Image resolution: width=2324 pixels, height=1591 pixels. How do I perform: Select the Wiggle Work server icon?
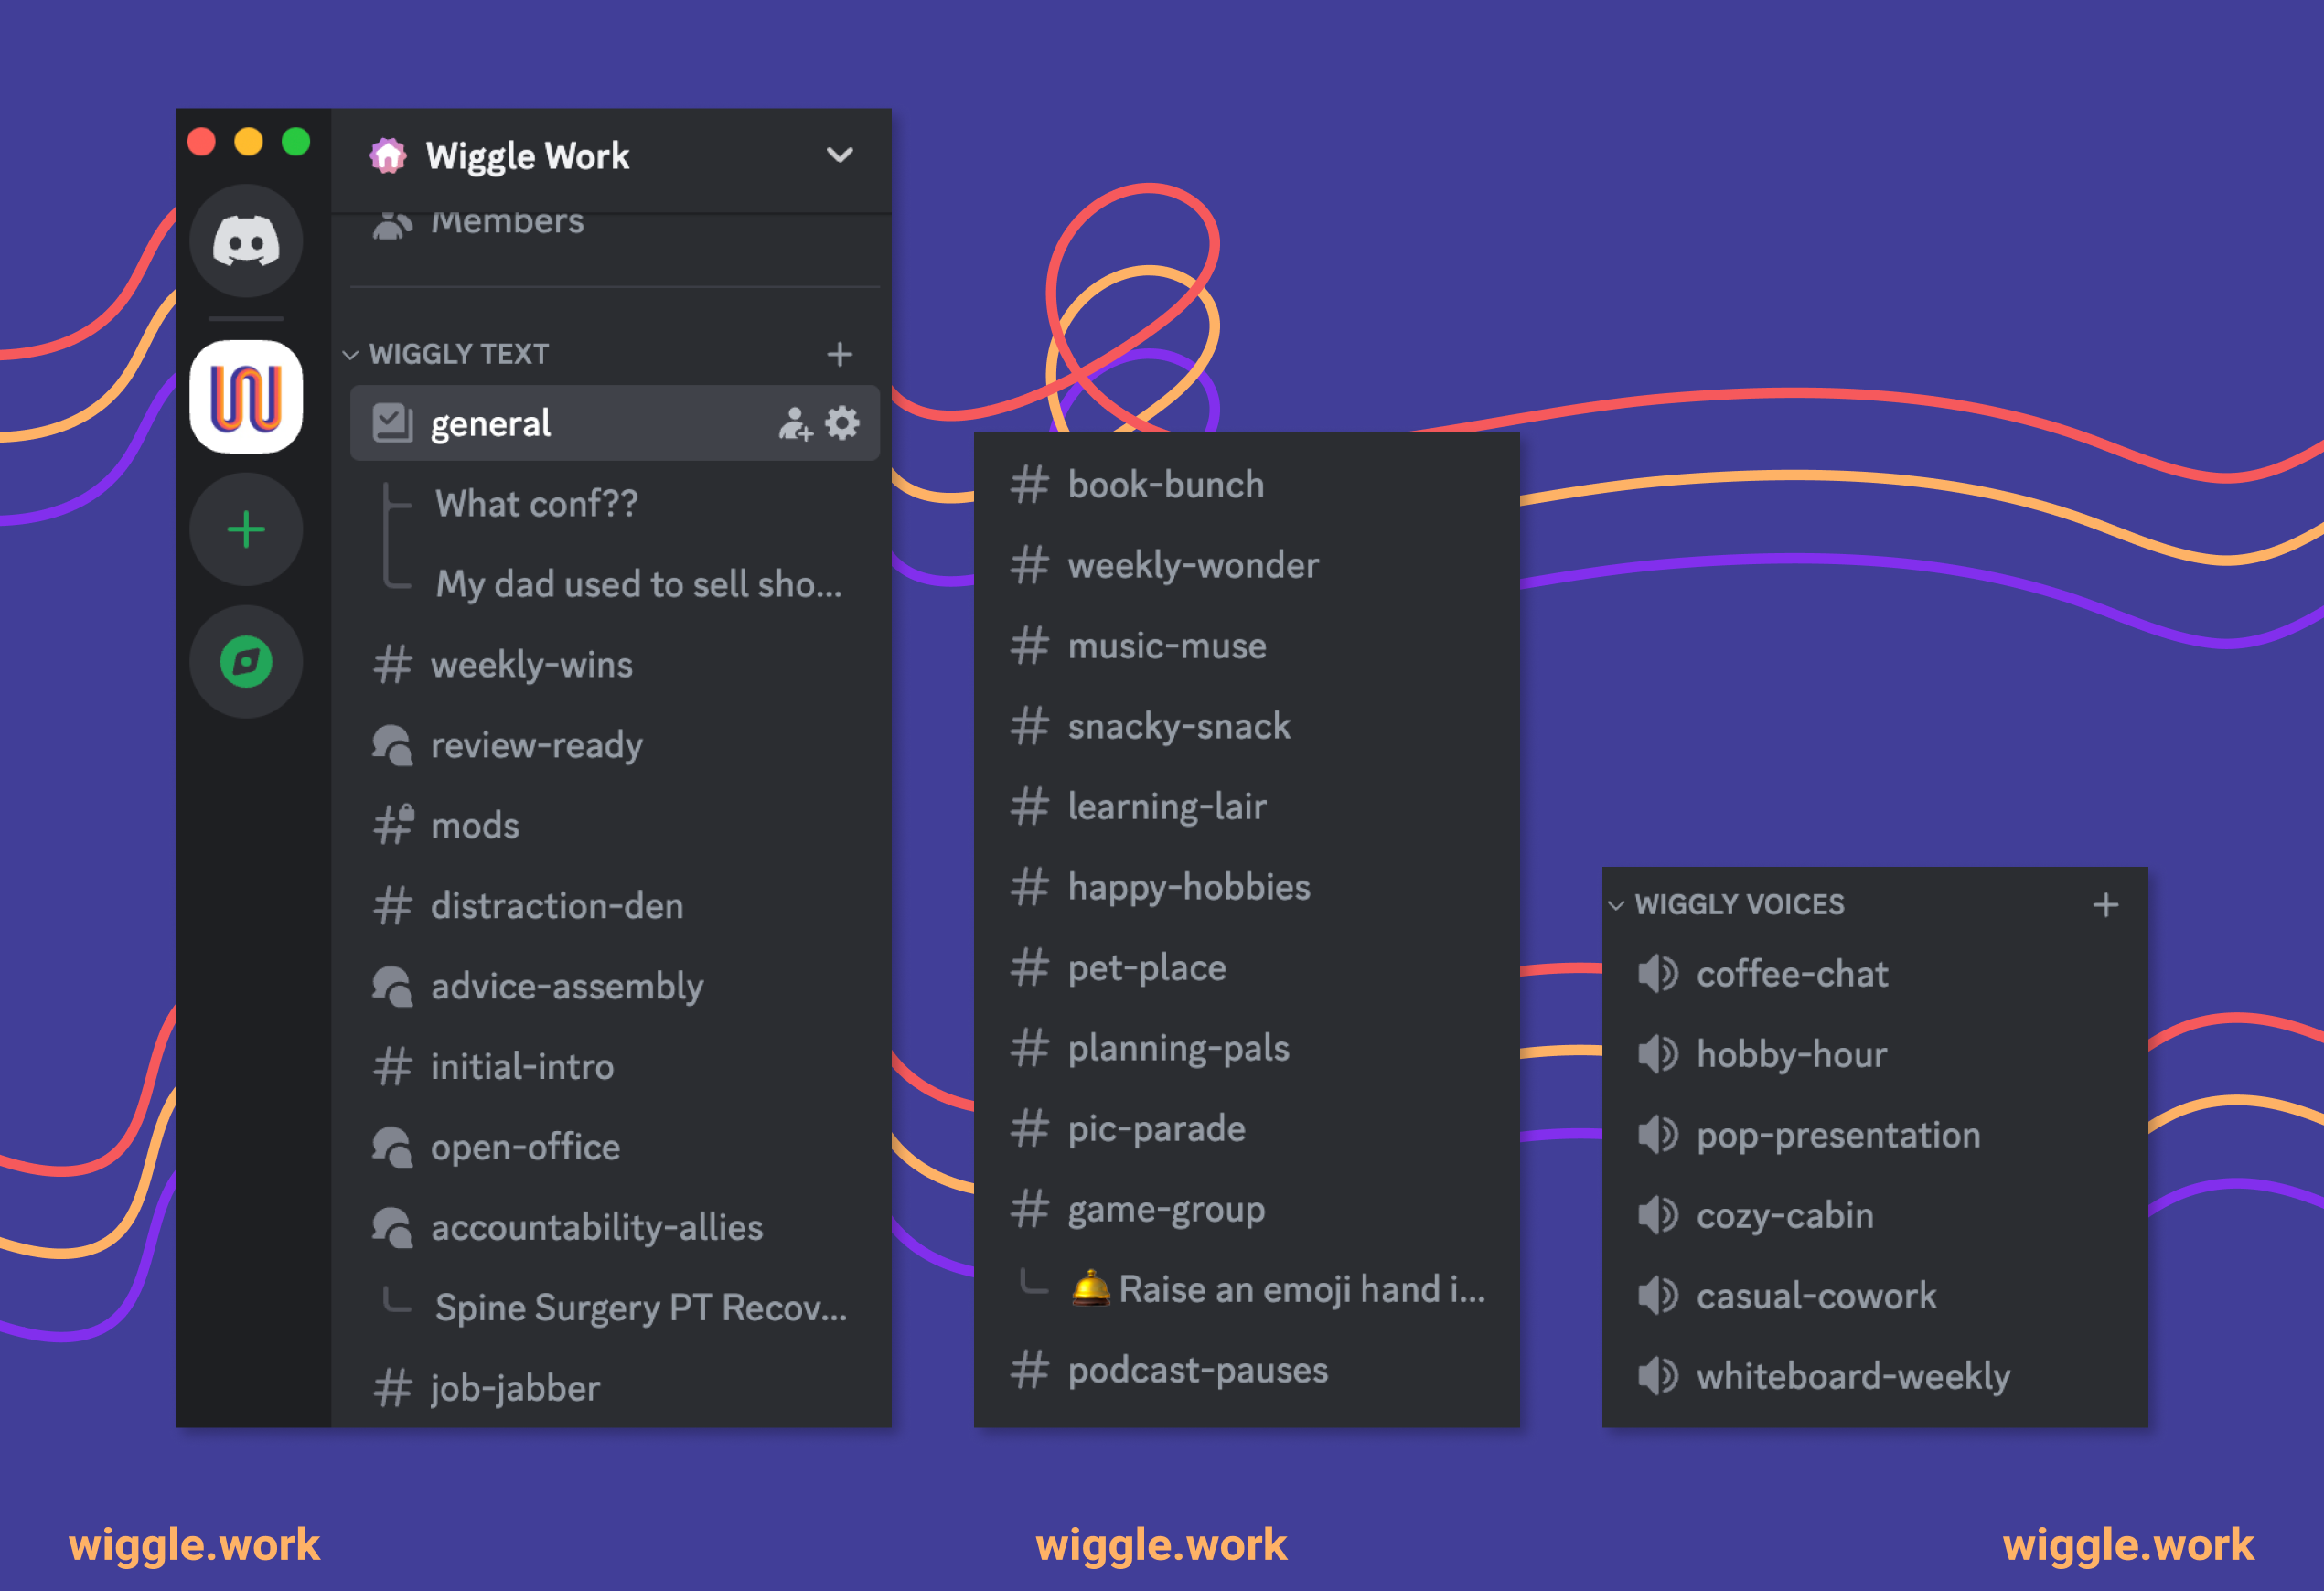(246, 396)
